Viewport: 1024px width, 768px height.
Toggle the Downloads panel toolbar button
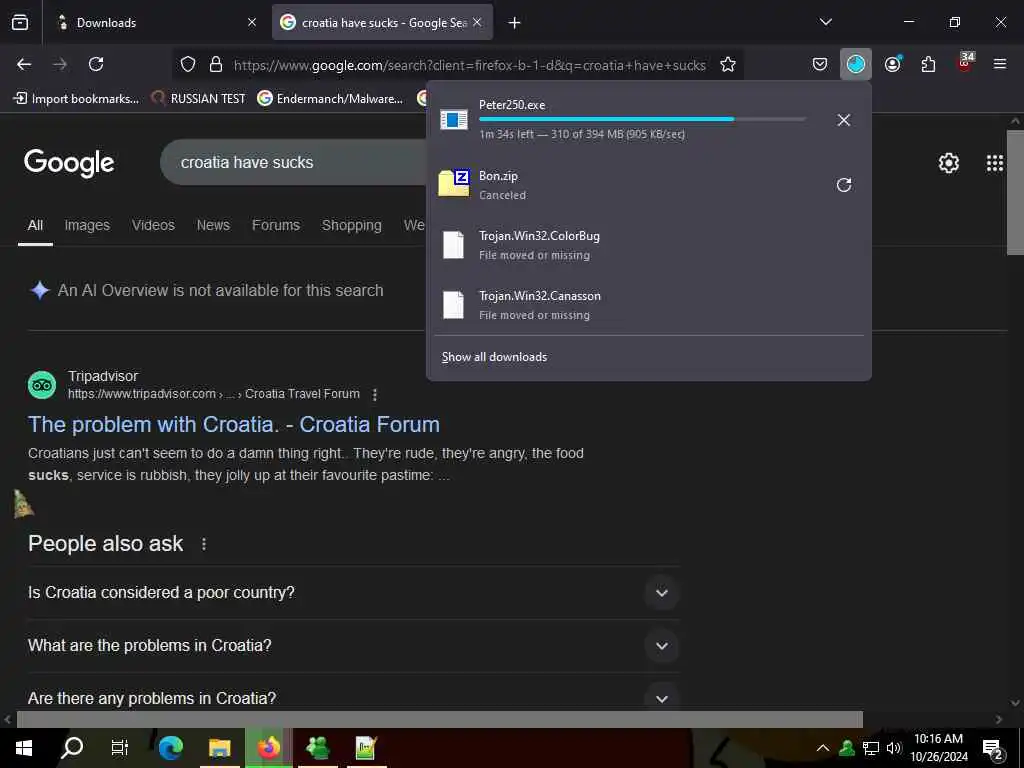click(856, 64)
